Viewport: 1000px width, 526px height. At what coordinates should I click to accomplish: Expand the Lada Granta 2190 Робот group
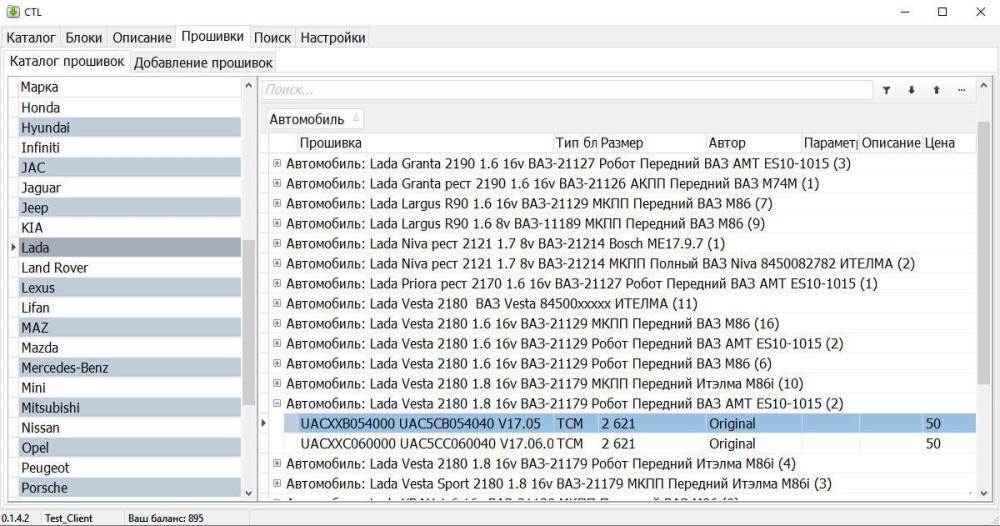(x=277, y=163)
